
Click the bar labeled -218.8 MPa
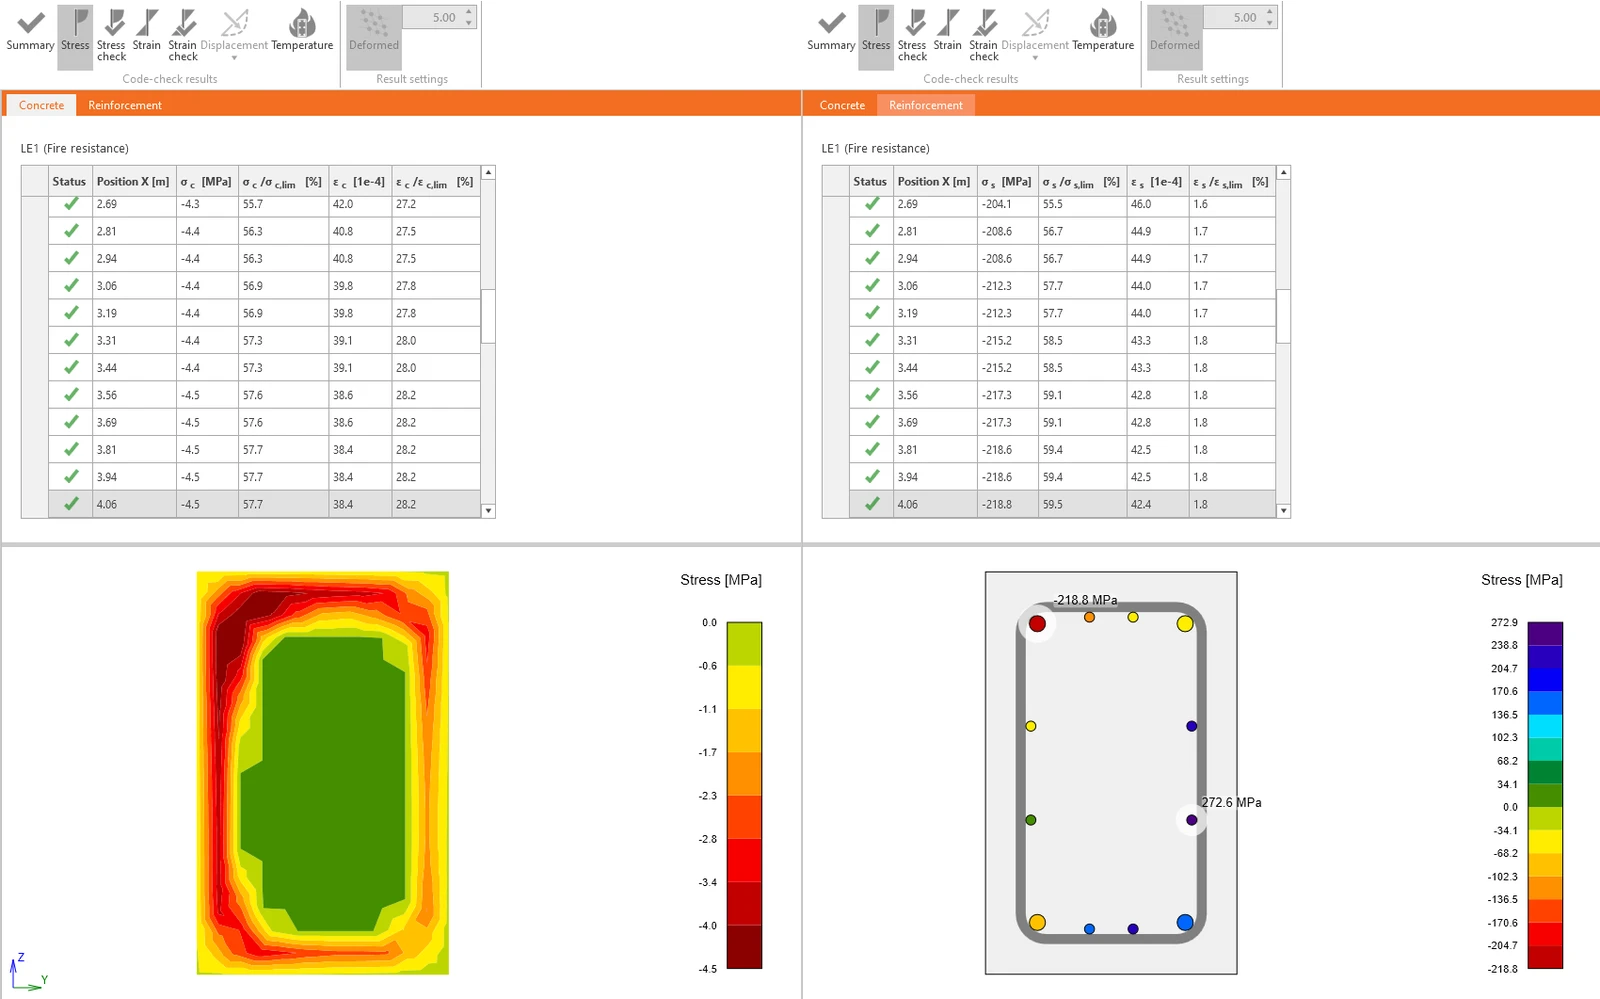click(1037, 623)
